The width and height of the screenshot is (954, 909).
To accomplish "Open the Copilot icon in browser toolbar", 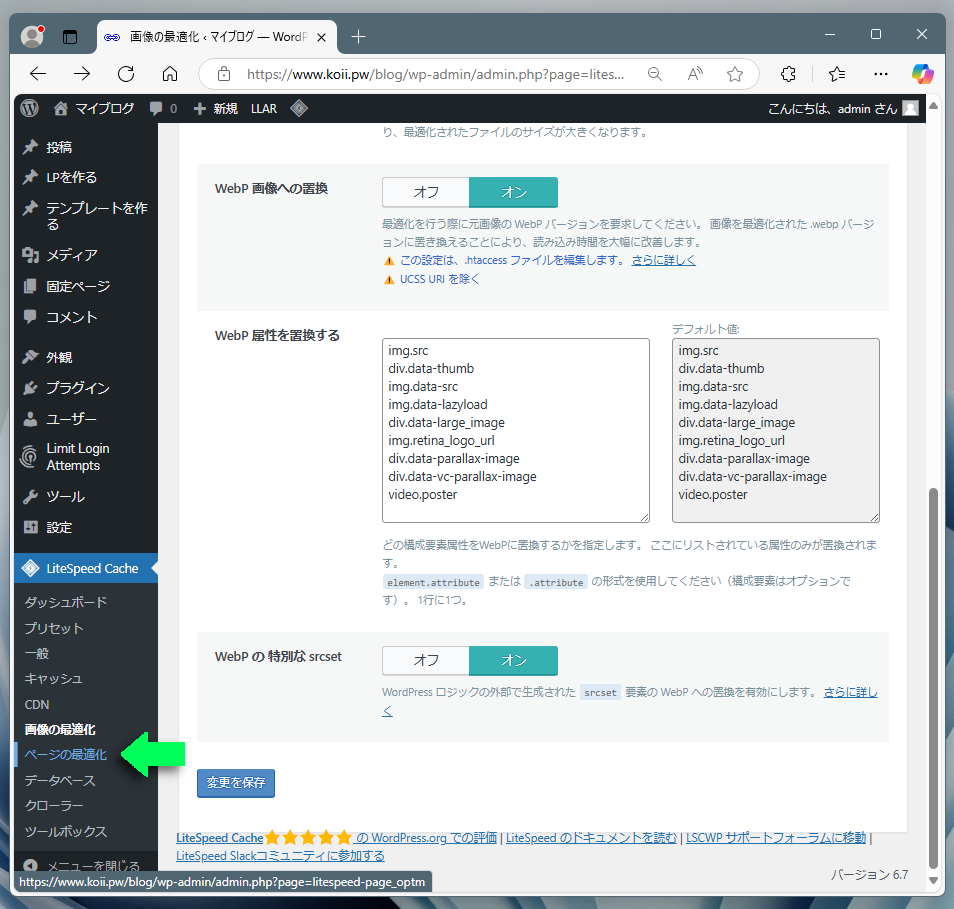I will tap(922, 74).
